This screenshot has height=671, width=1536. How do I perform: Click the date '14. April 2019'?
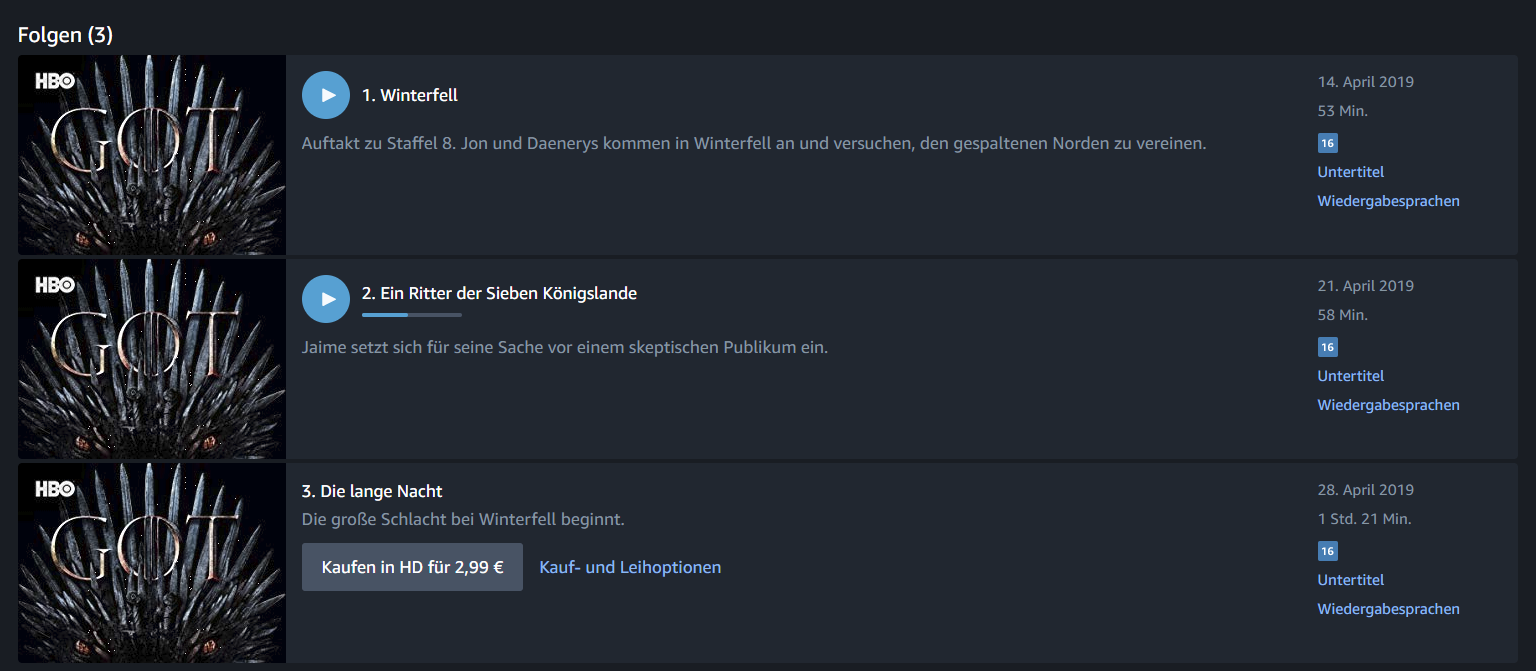(x=1366, y=82)
